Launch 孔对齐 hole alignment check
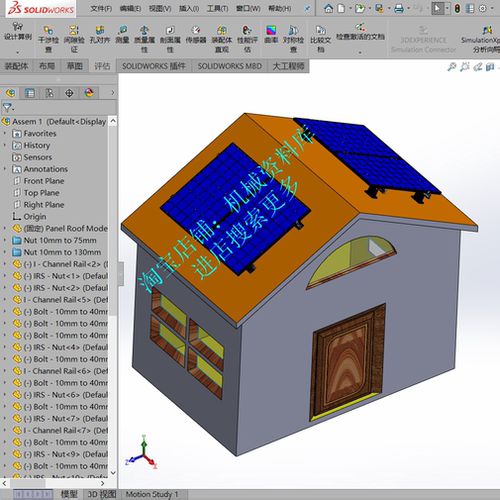Viewport: 500px width, 500px height. 100,35
